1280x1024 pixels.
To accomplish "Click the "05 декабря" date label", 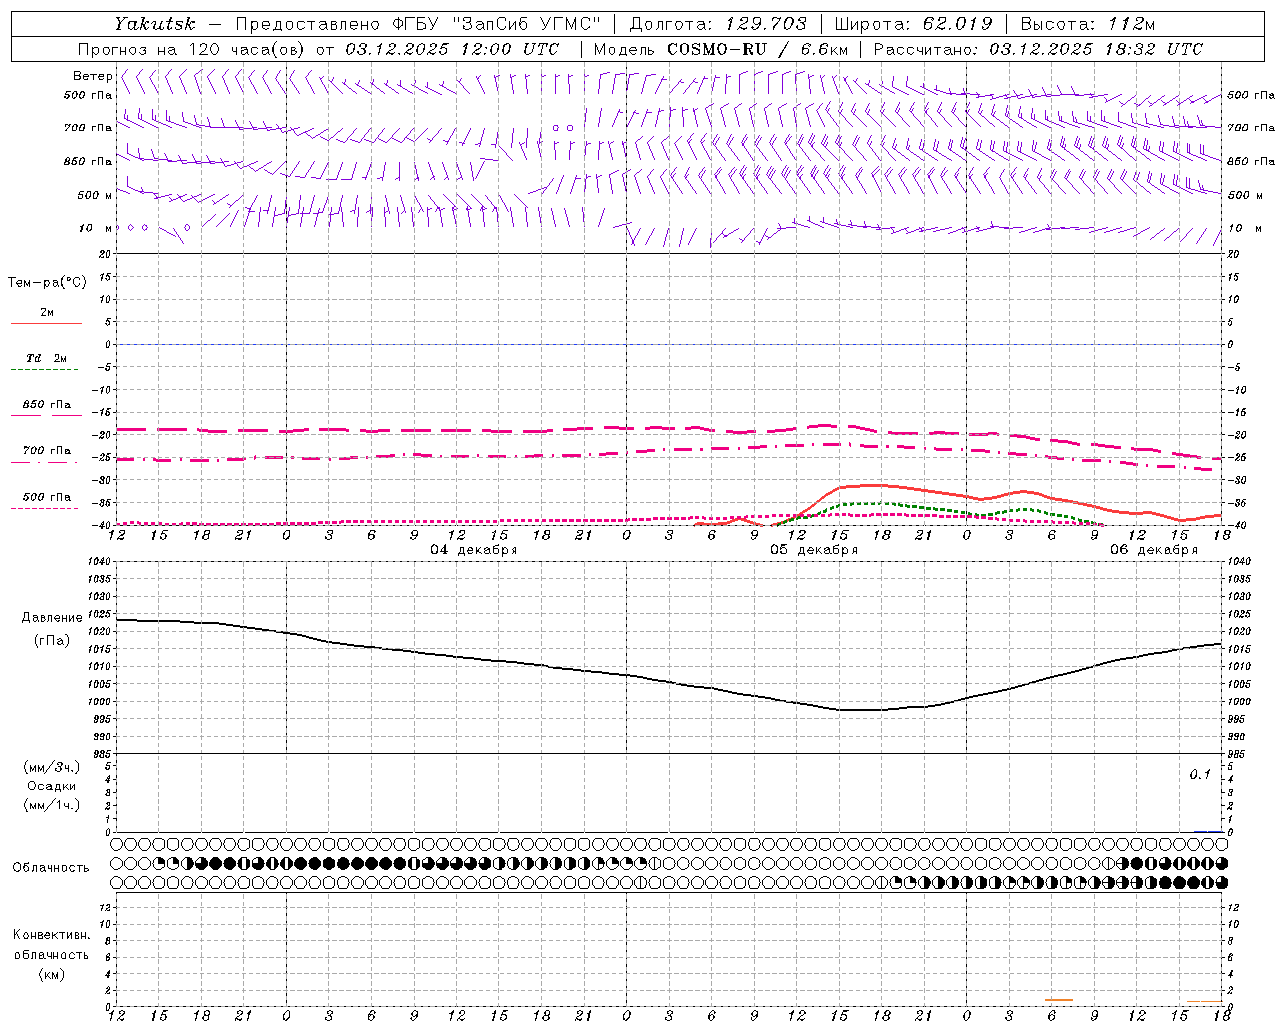I will 814,550.
